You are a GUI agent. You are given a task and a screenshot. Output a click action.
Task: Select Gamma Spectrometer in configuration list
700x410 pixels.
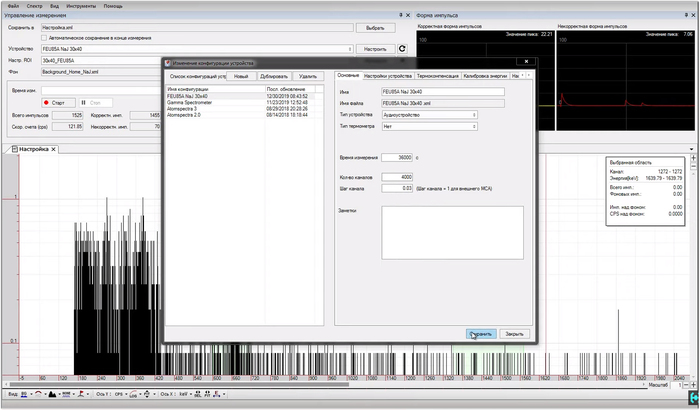click(x=188, y=101)
